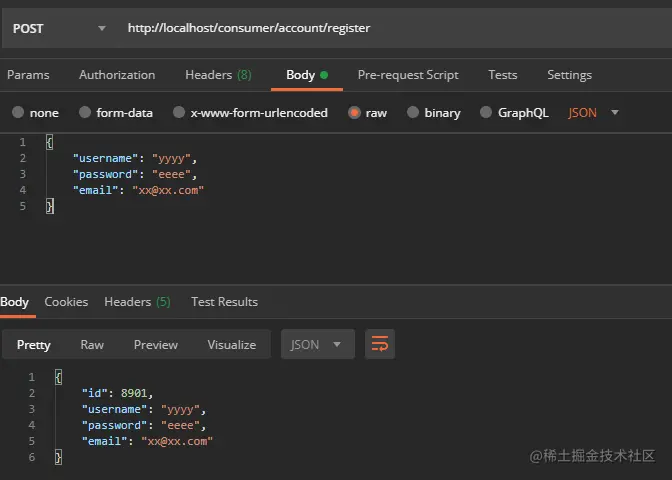The width and height of the screenshot is (672, 480).
Task: Switch to the Authorization tab
Action: [x=117, y=75]
